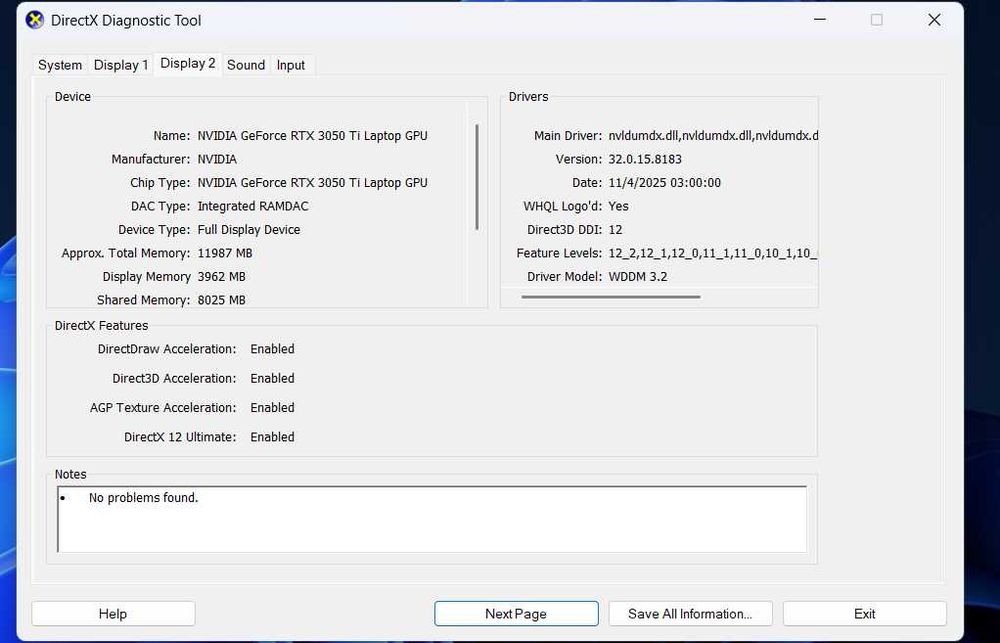This screenshot has height=643, width=1000.
Task: Click the '8025 MB' shared memory value
Action: (221, 300)
